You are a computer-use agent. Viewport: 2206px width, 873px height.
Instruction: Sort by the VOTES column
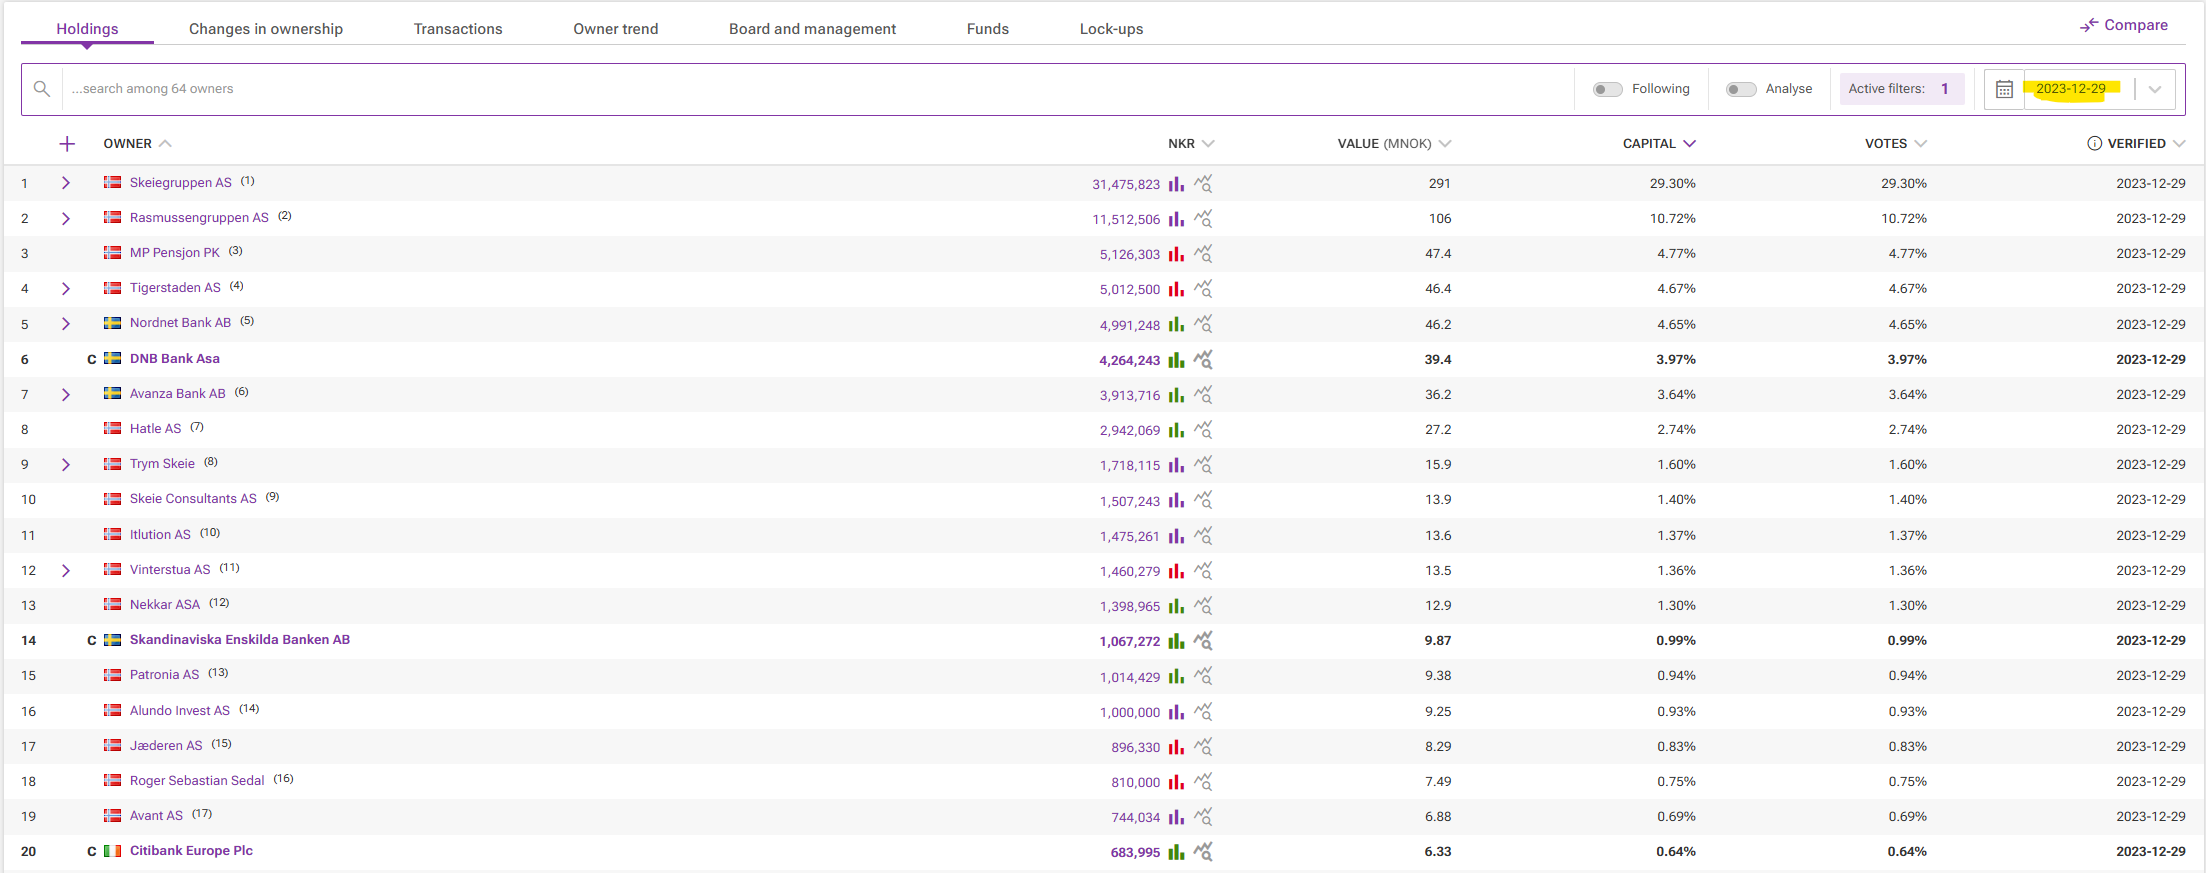[x=1895, y=143]
